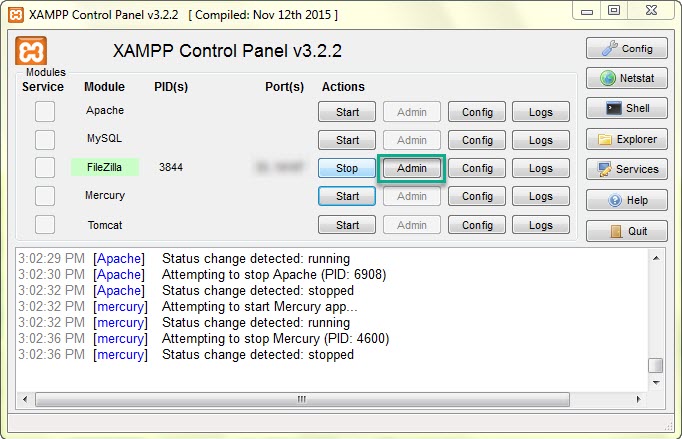This screenshot has width=682, height=439.
Task: Open the Apache Config menu
Action: [477, 112]
